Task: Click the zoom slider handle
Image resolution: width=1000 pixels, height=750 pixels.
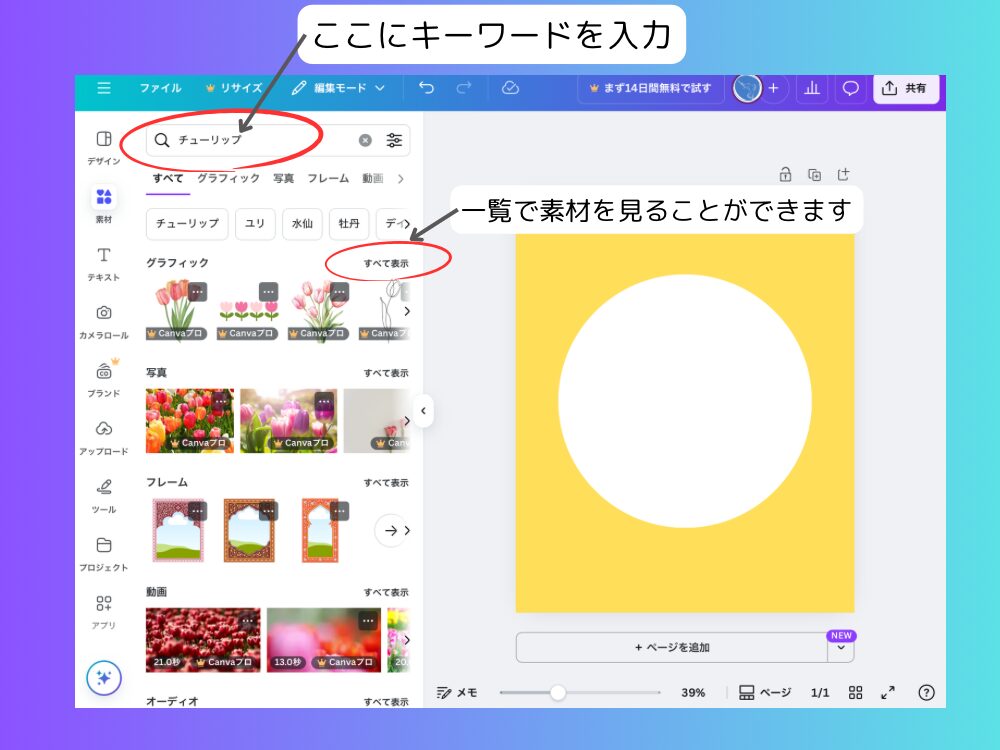Action: [558, 693]
